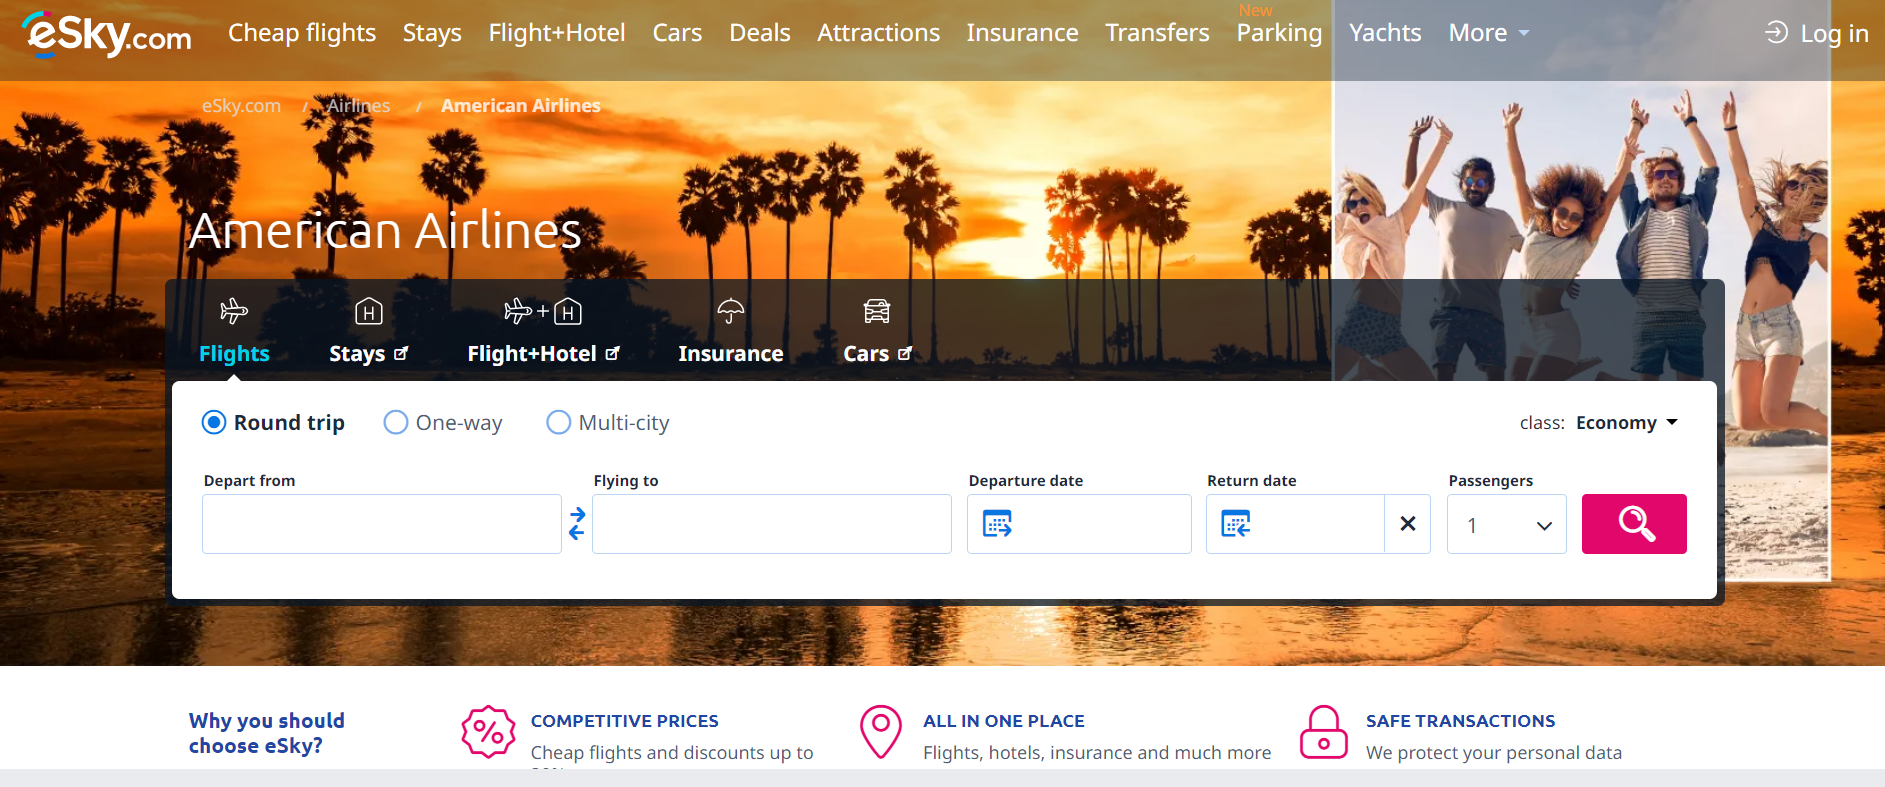Clear the return date with the X

click(1408, 524)
